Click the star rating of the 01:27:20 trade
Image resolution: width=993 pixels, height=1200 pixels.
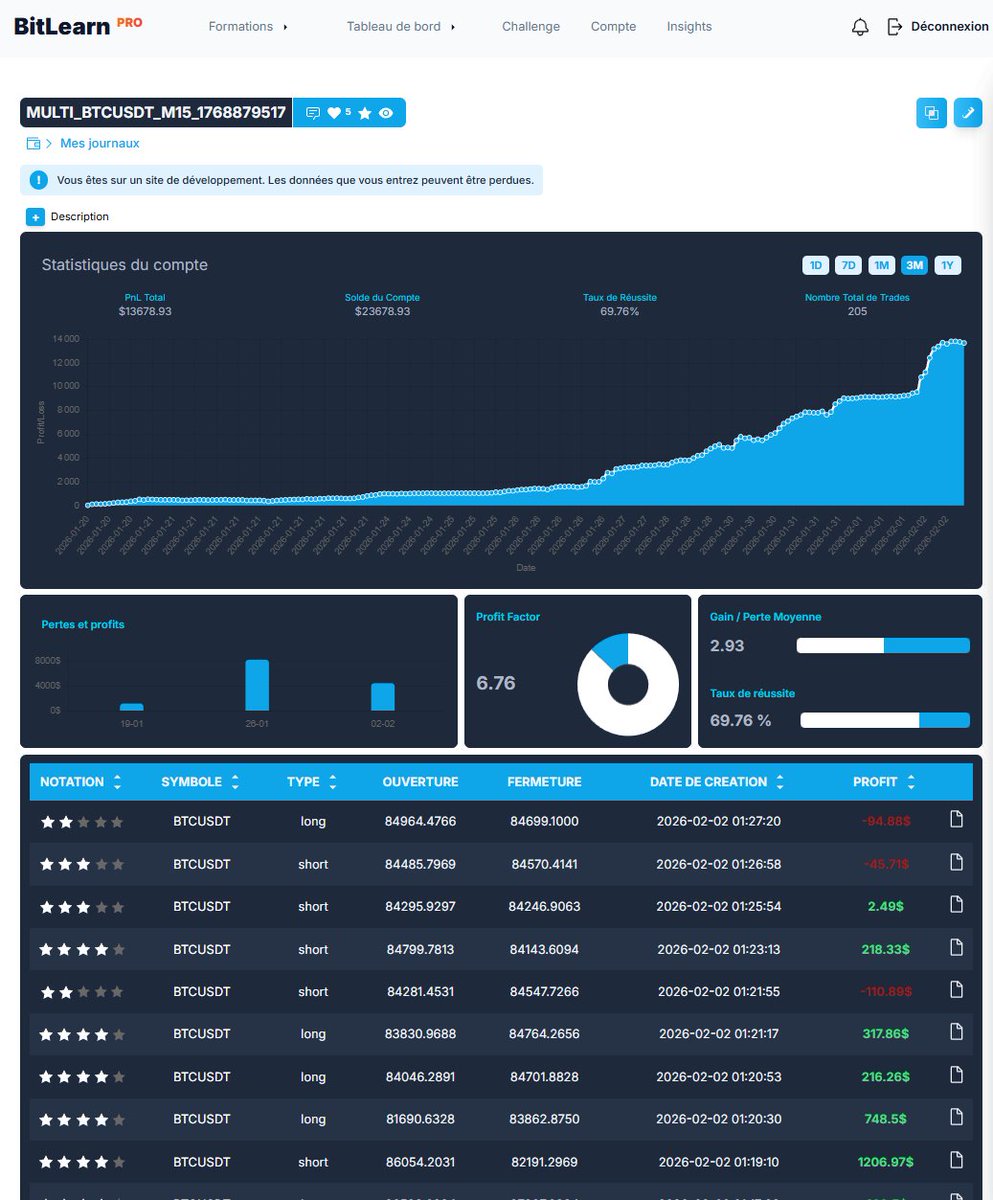(82, 822)
